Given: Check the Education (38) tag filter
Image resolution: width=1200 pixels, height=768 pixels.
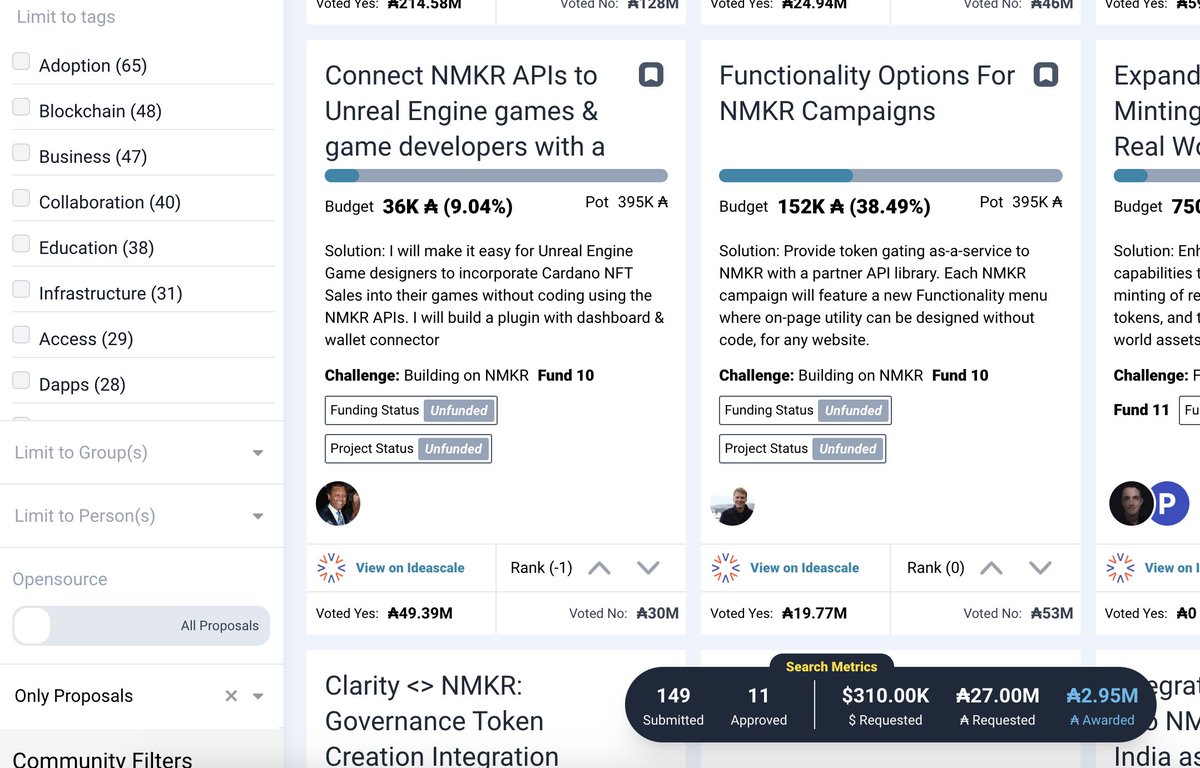Looking at the screenshot, I should [21, 244].
